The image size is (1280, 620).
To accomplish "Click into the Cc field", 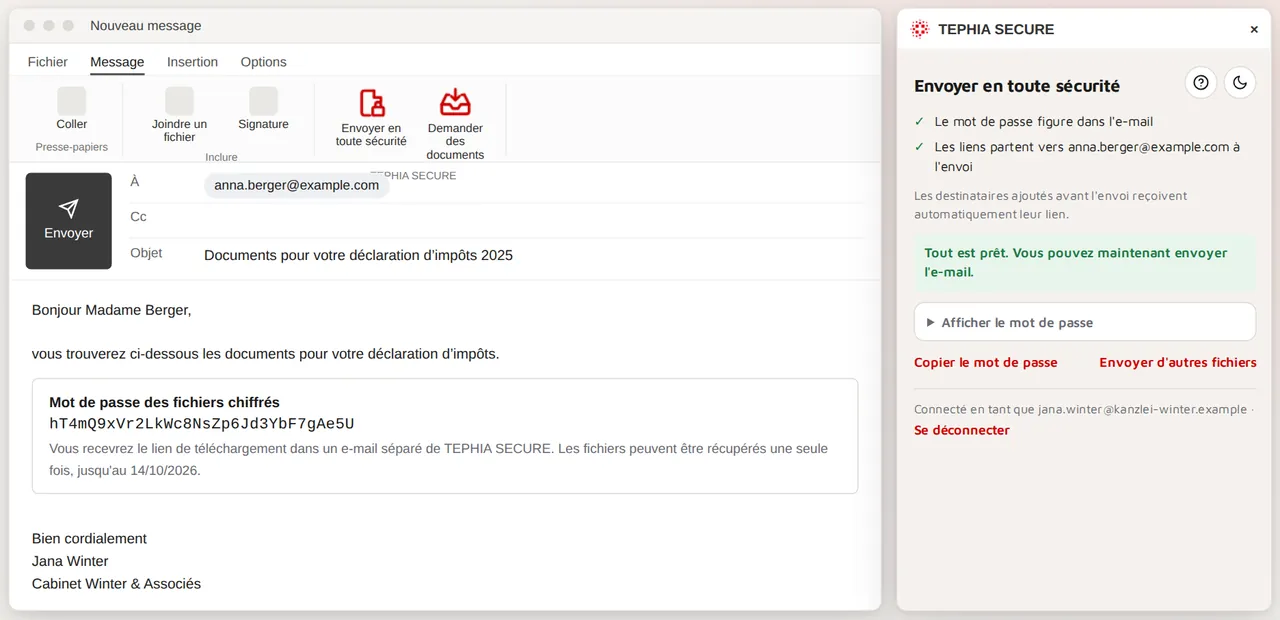I will click(533, 217).
